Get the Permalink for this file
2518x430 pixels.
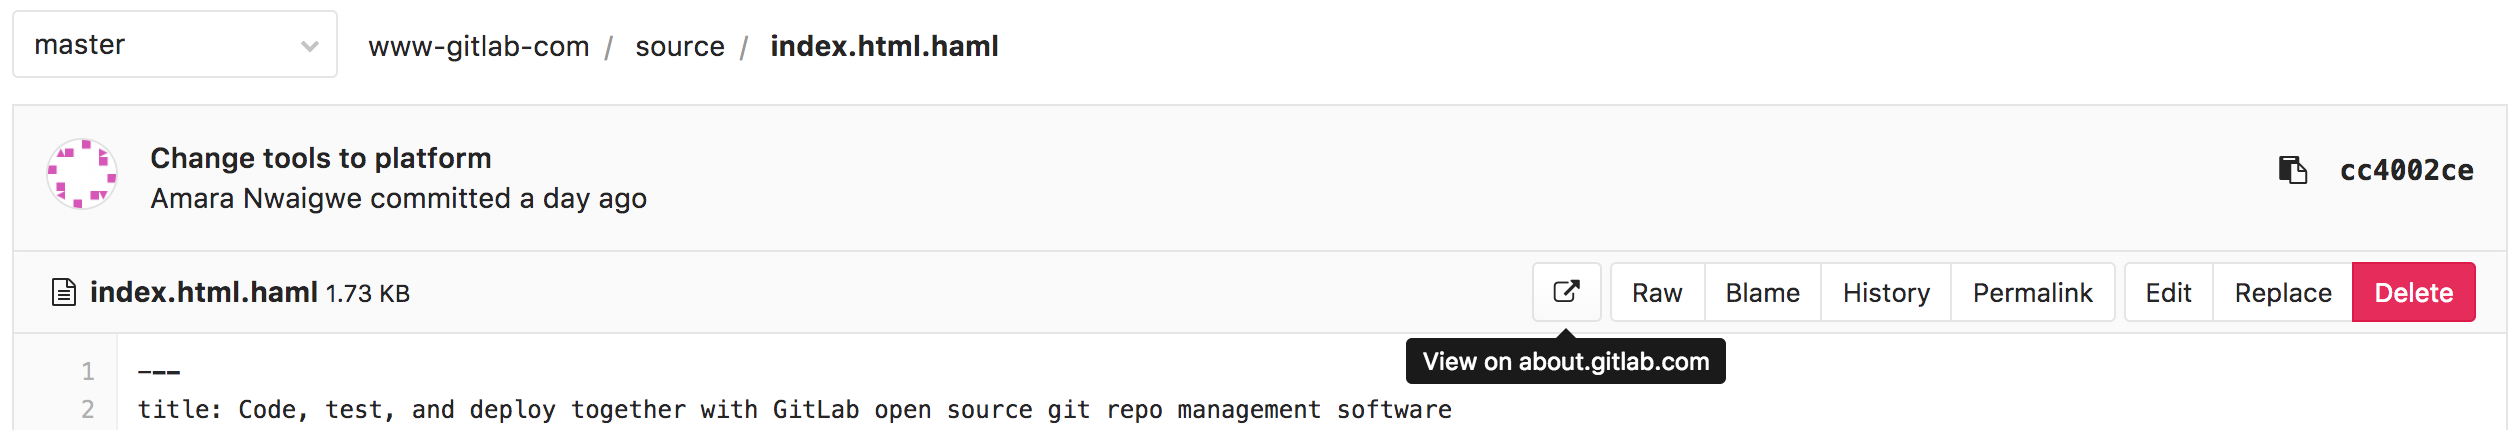[2032, 293]
